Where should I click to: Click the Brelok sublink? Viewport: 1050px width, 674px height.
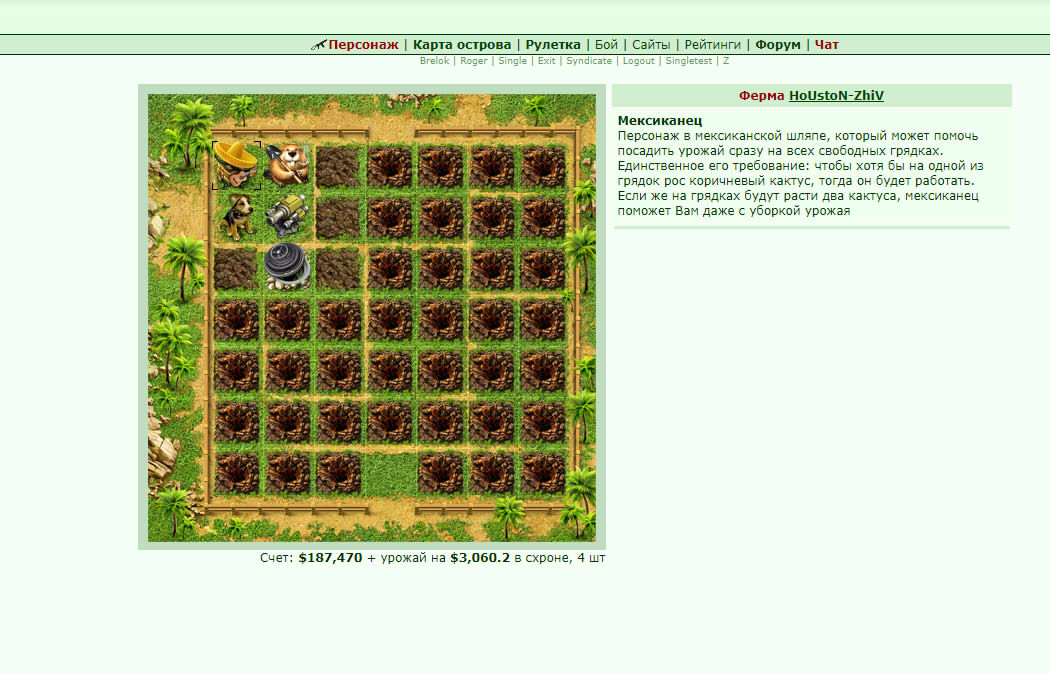pyautogui.click(x=435, y=61)
